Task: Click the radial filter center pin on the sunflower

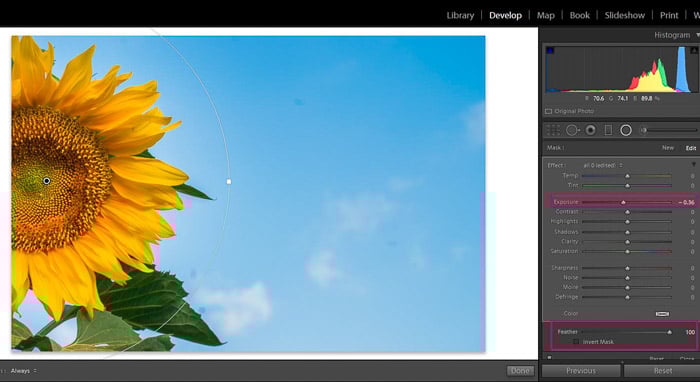Action: (x=47, y=181)
